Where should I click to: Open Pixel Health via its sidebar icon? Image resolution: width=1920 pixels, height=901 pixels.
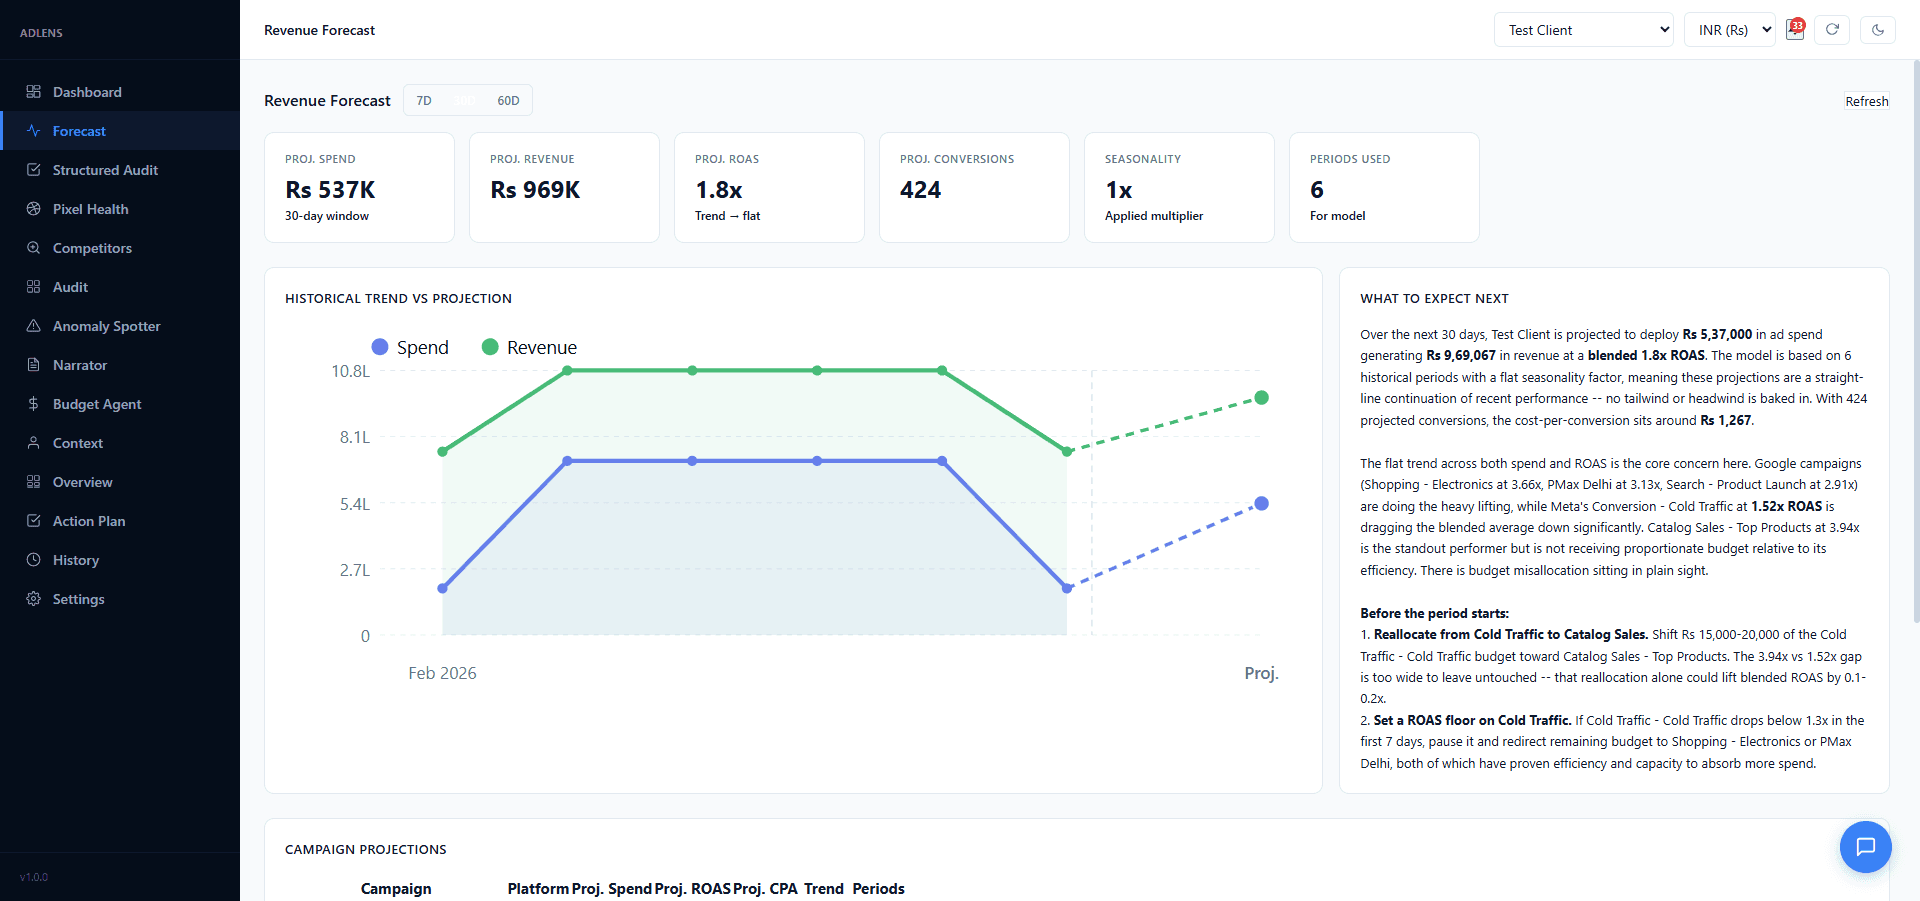click(33, 209)
